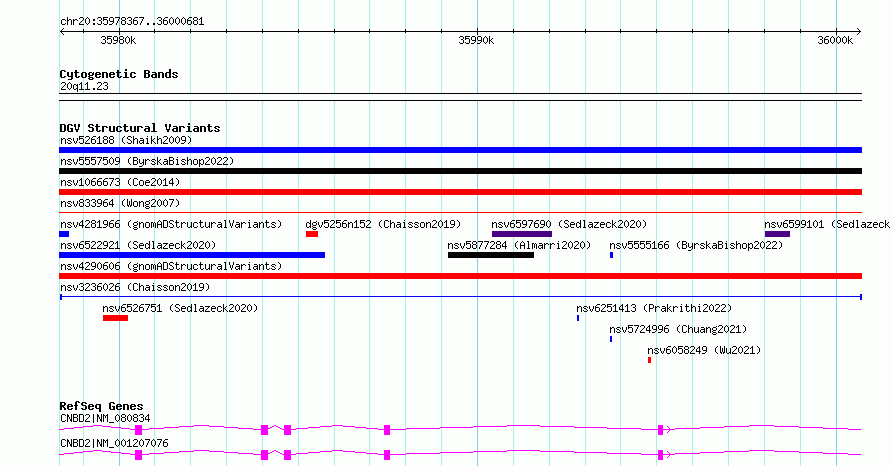Click the tiny red nsv6058249 marker
890x466 pixels.
pos(649,360)
